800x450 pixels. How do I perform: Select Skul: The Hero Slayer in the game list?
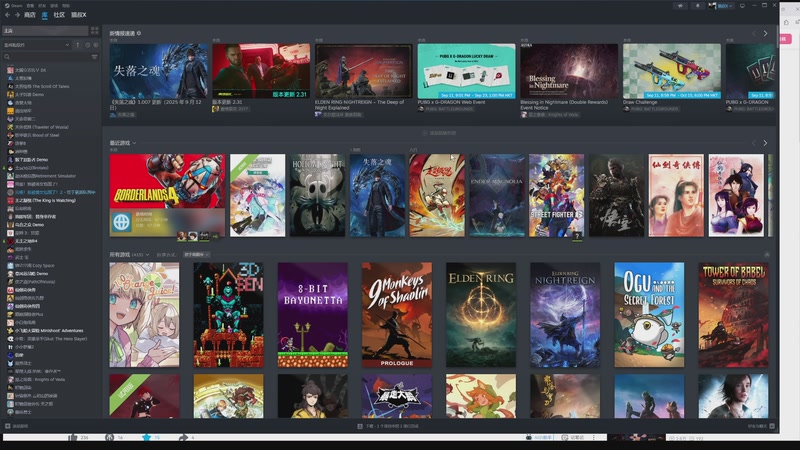click(51, 339)
